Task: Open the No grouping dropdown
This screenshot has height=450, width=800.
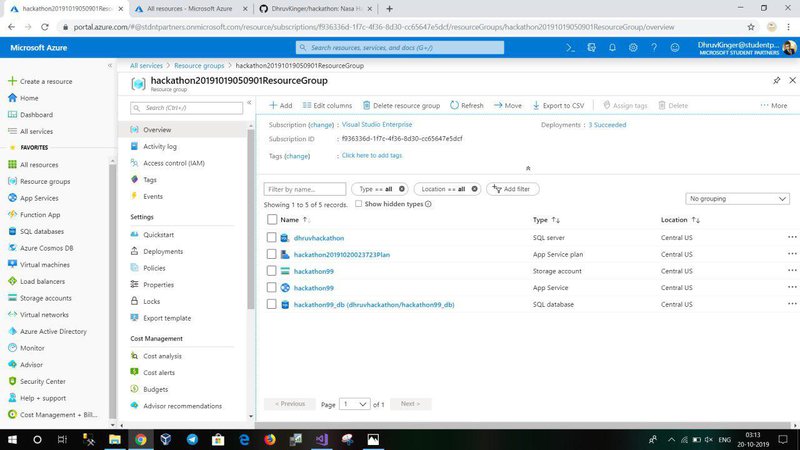Action: coord(737,198)
